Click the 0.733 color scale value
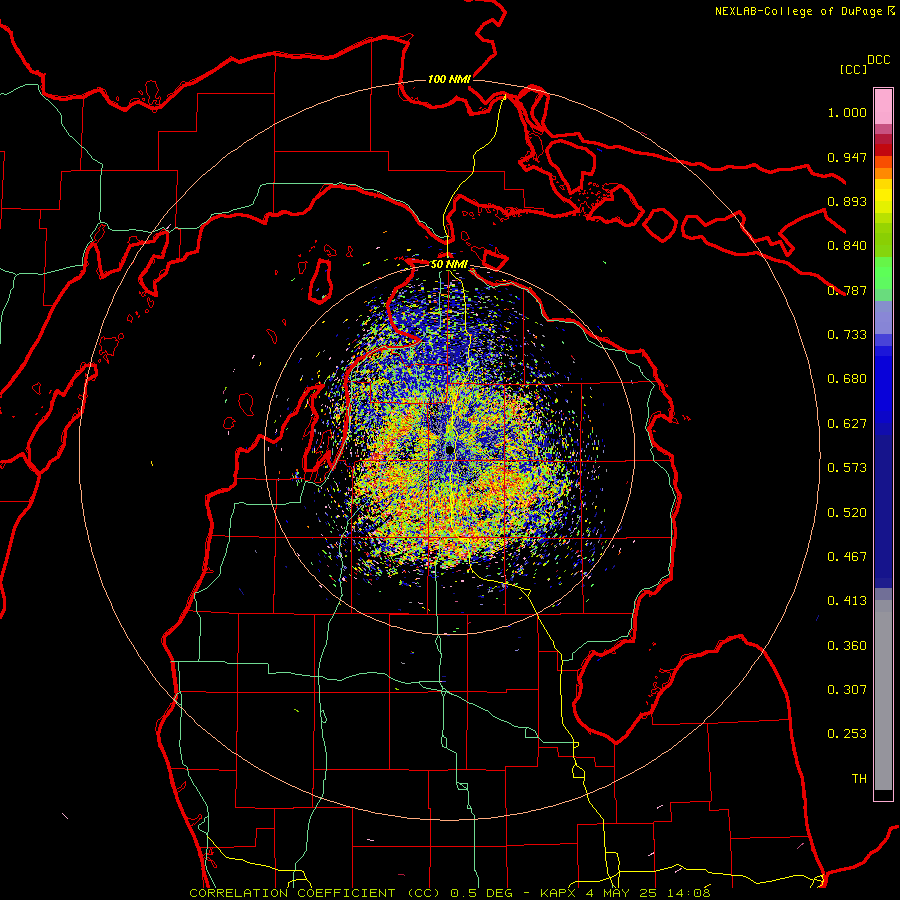Screen dimensions: 900x900 click(847, 335)
